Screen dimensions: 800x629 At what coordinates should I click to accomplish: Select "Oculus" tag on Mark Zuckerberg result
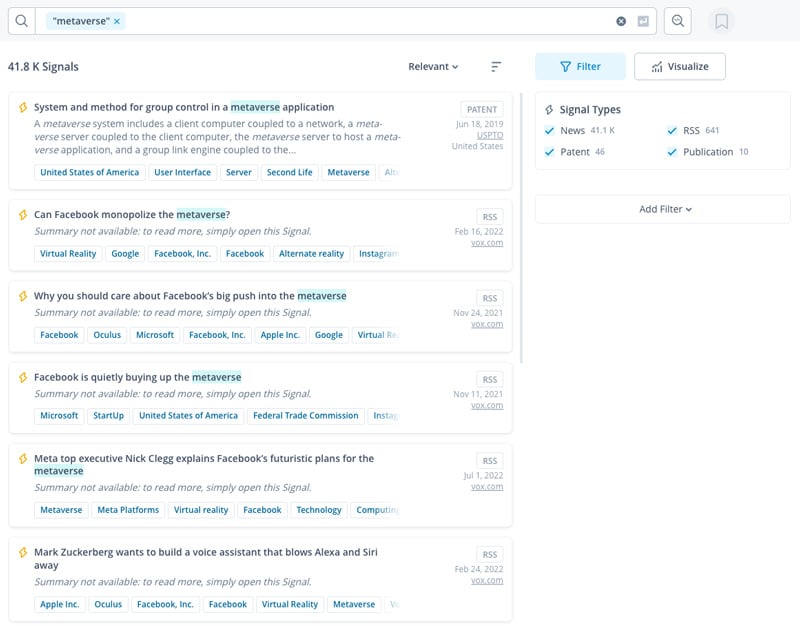108,605
